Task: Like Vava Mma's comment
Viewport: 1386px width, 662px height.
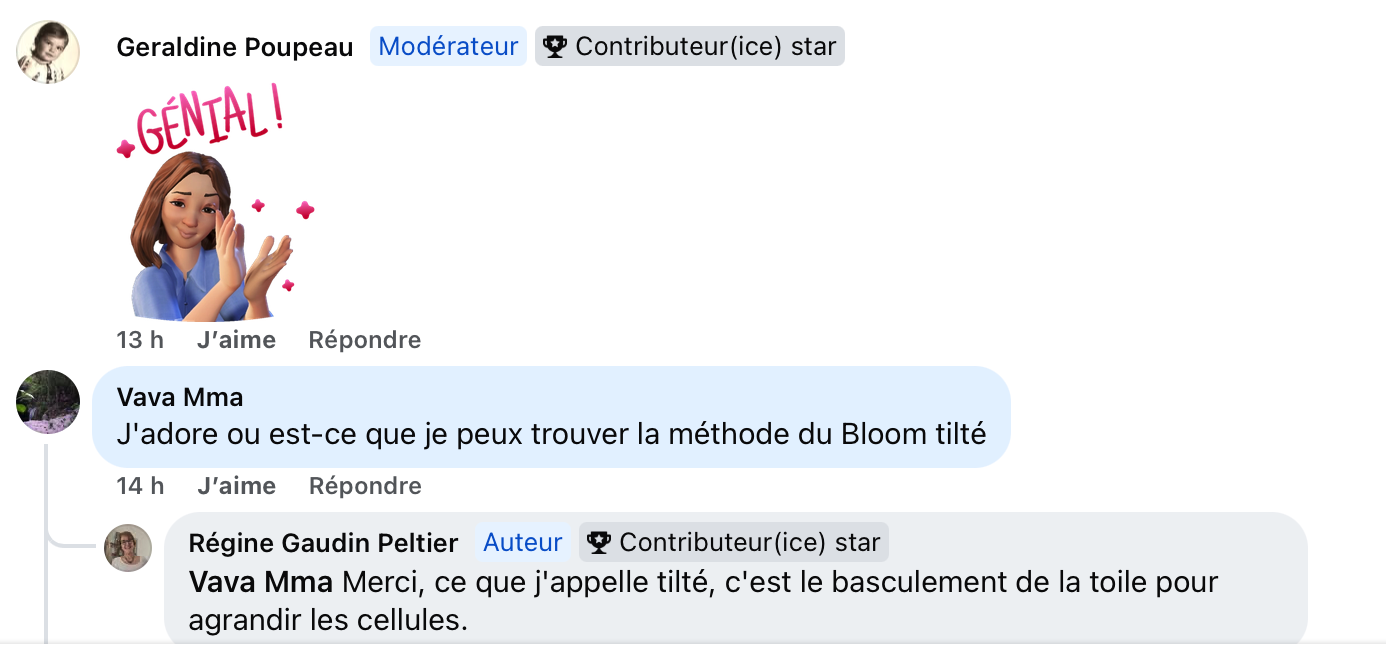Action: (236, 486)
